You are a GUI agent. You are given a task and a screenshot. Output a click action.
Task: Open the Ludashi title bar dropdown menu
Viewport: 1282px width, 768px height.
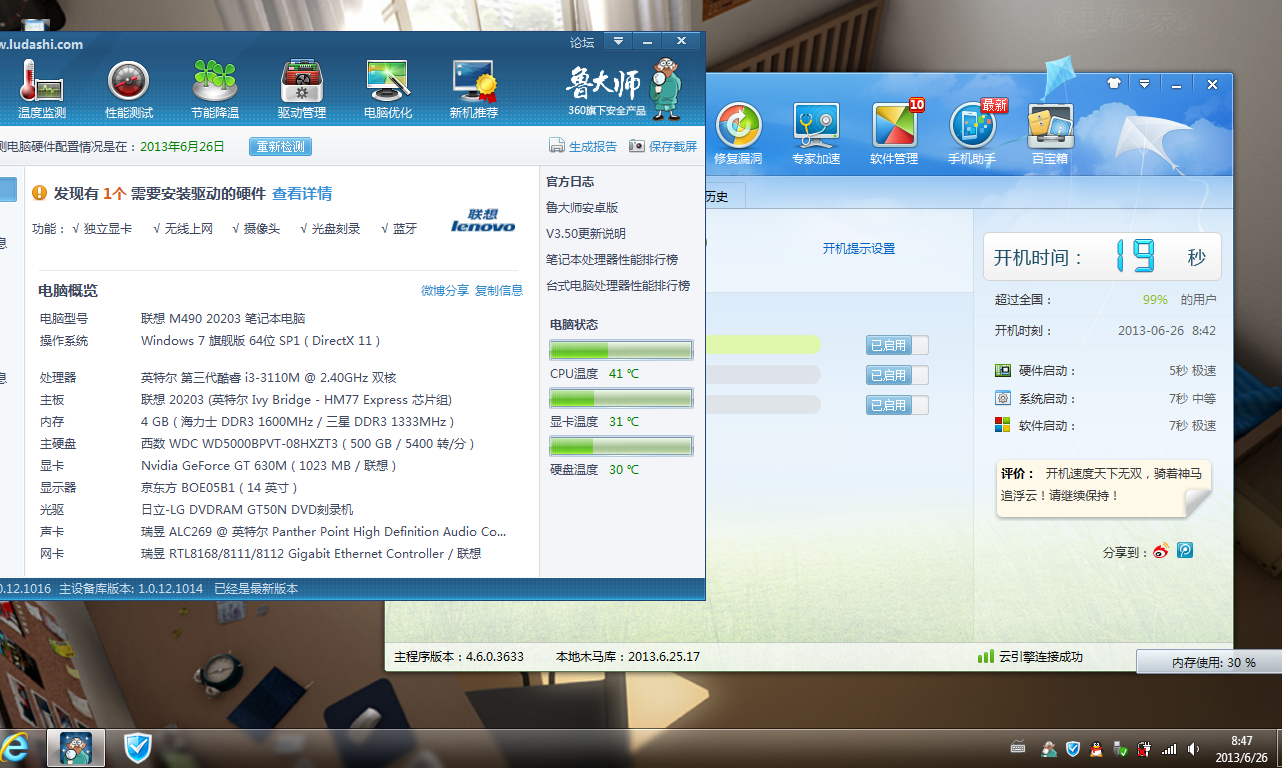618,41
